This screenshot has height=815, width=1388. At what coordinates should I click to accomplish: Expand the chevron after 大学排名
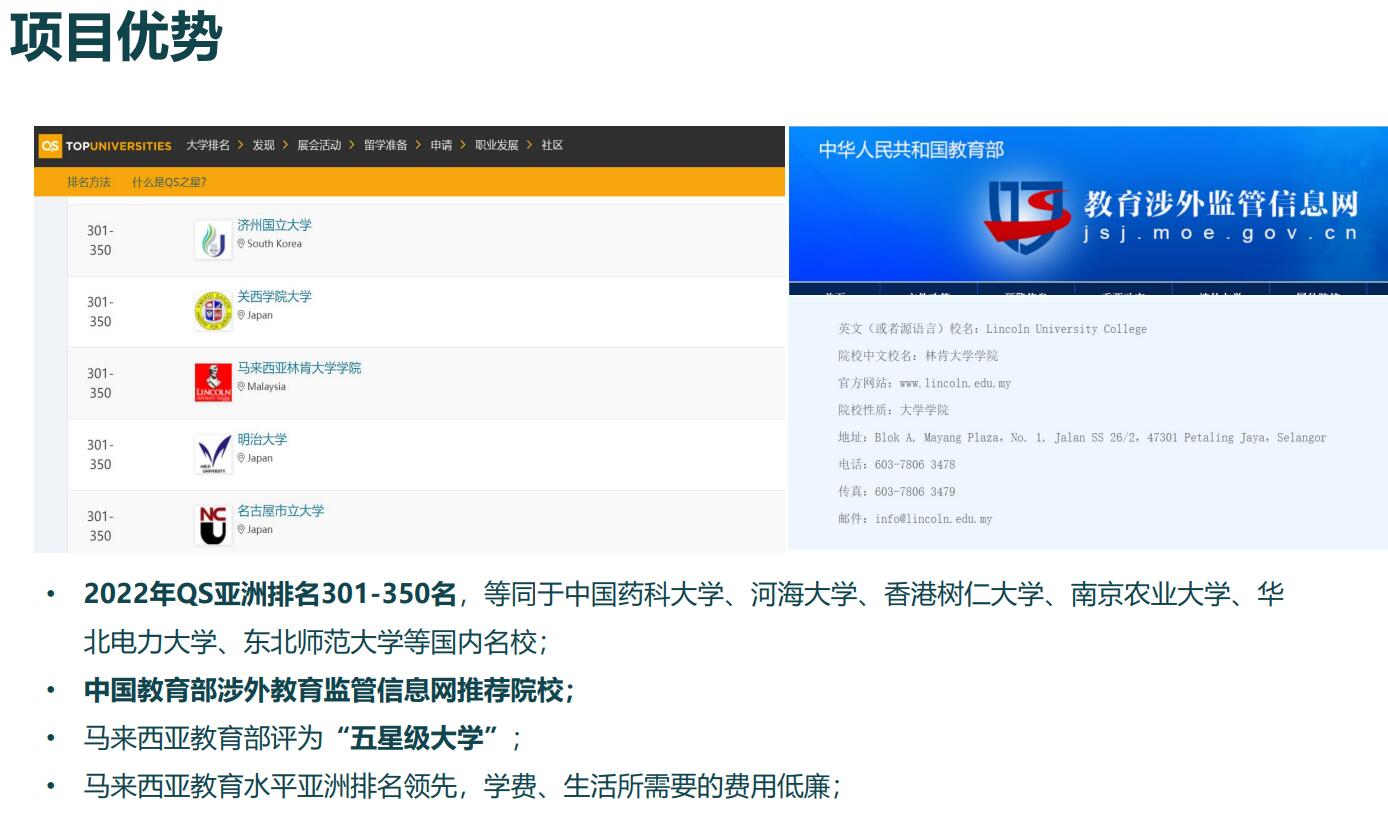(x=241, y=146)
